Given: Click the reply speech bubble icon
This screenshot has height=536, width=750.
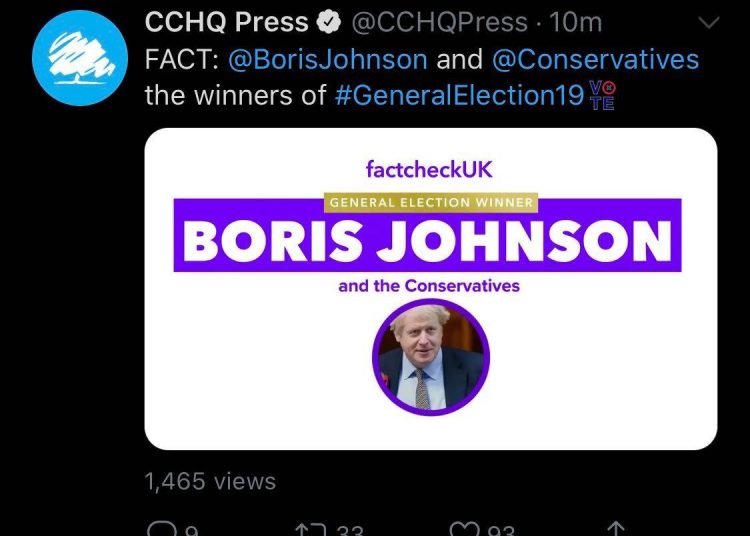Looking at the screenshot, I should 159,529.
